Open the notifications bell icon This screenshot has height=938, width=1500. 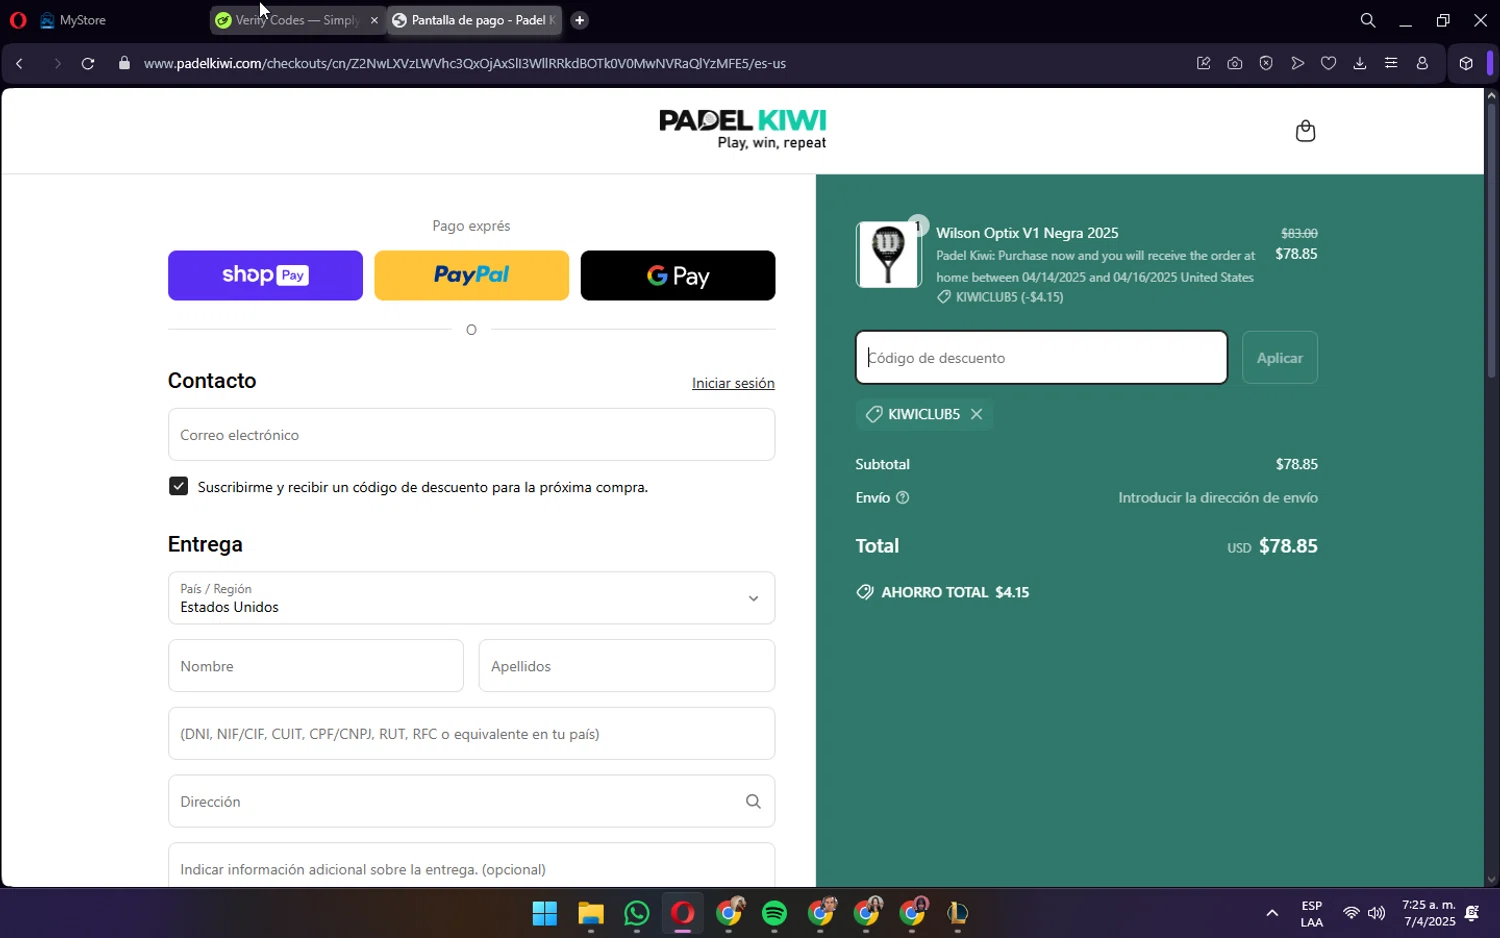(x=1472, y=913)
